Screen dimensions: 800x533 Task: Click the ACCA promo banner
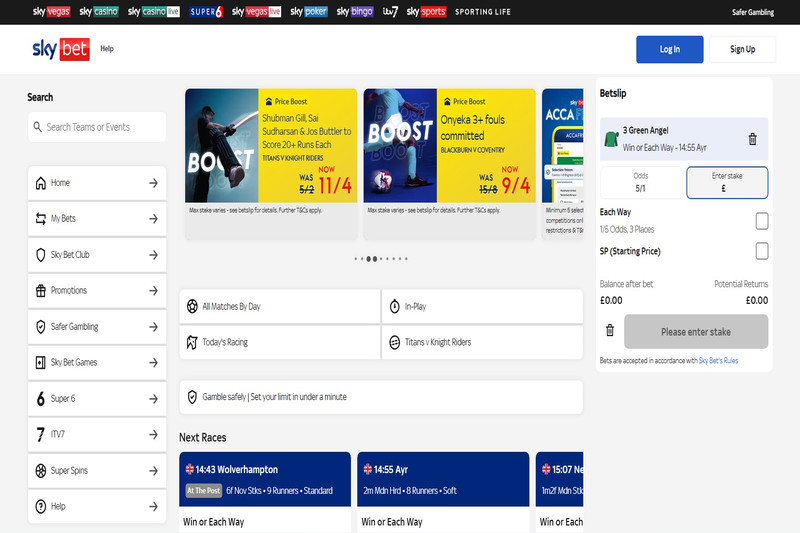(x=563, y=163)
